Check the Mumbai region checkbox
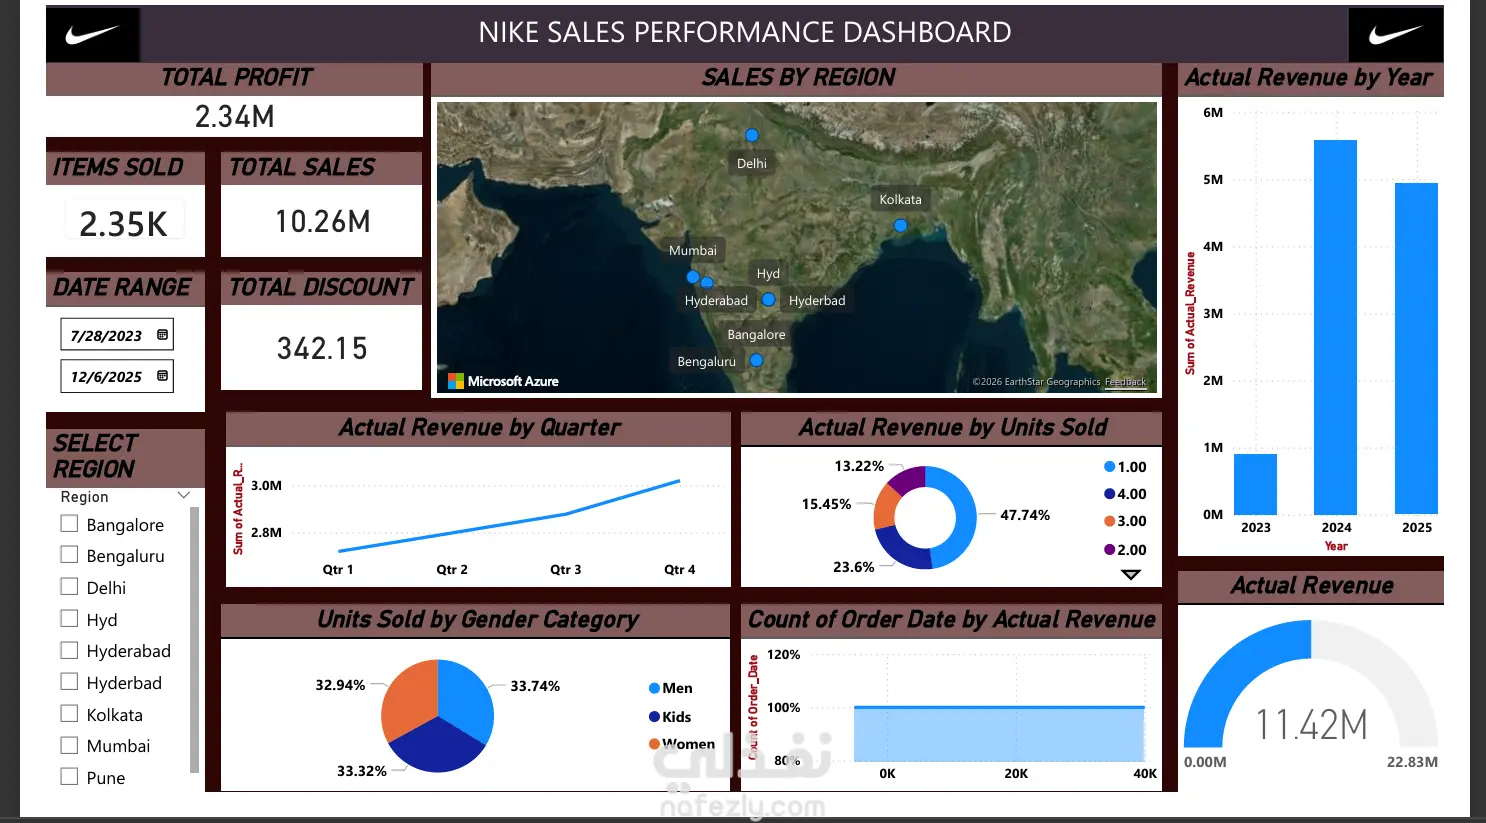The width and height of the screenshot is (1486, 823). coord(69,744)
